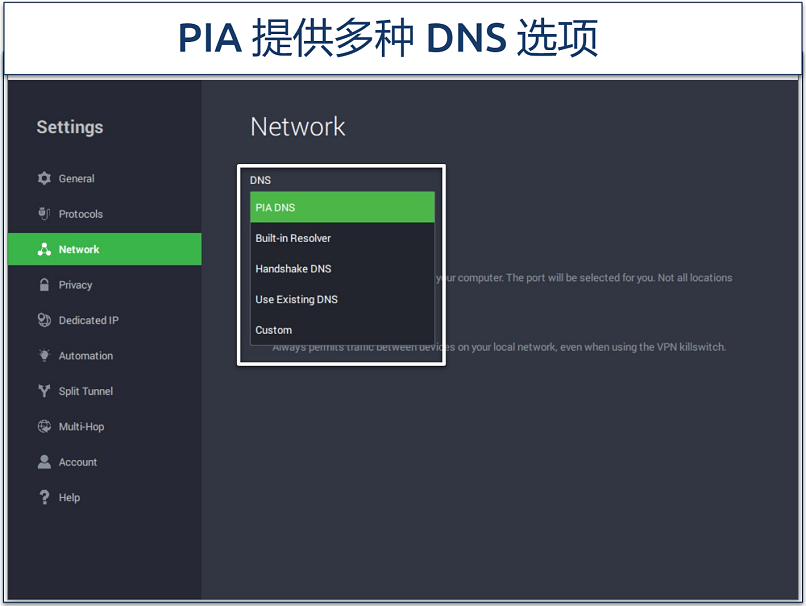806x606 pixels.
Task: Click the Settings sidebar title
Action: coord(70,127)
